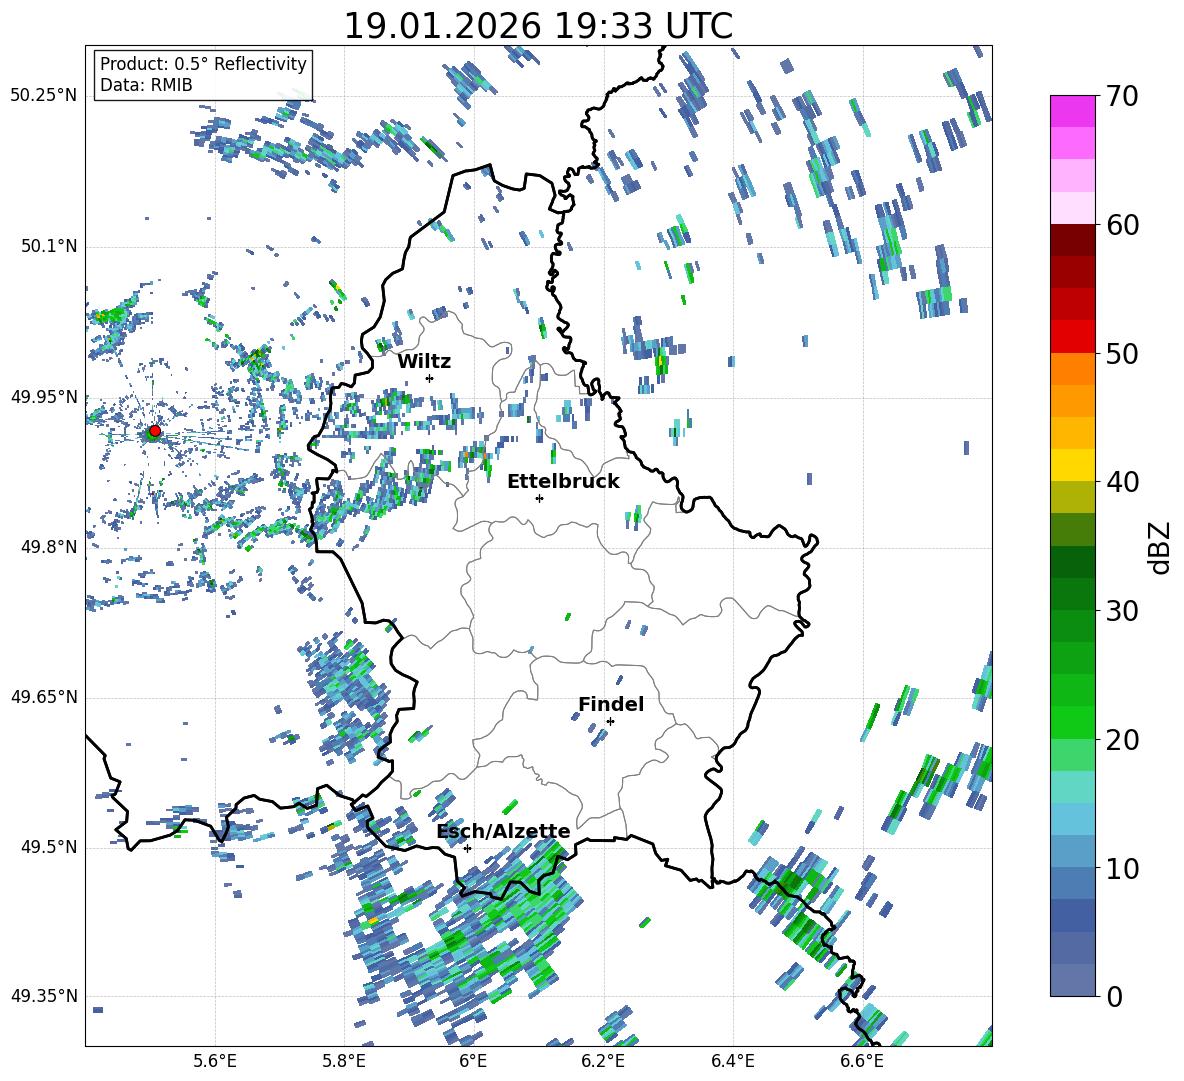Click the 6.4°E longitude label
Viewport: 1184px width, 1081px height.
[x=732, y=1062]
